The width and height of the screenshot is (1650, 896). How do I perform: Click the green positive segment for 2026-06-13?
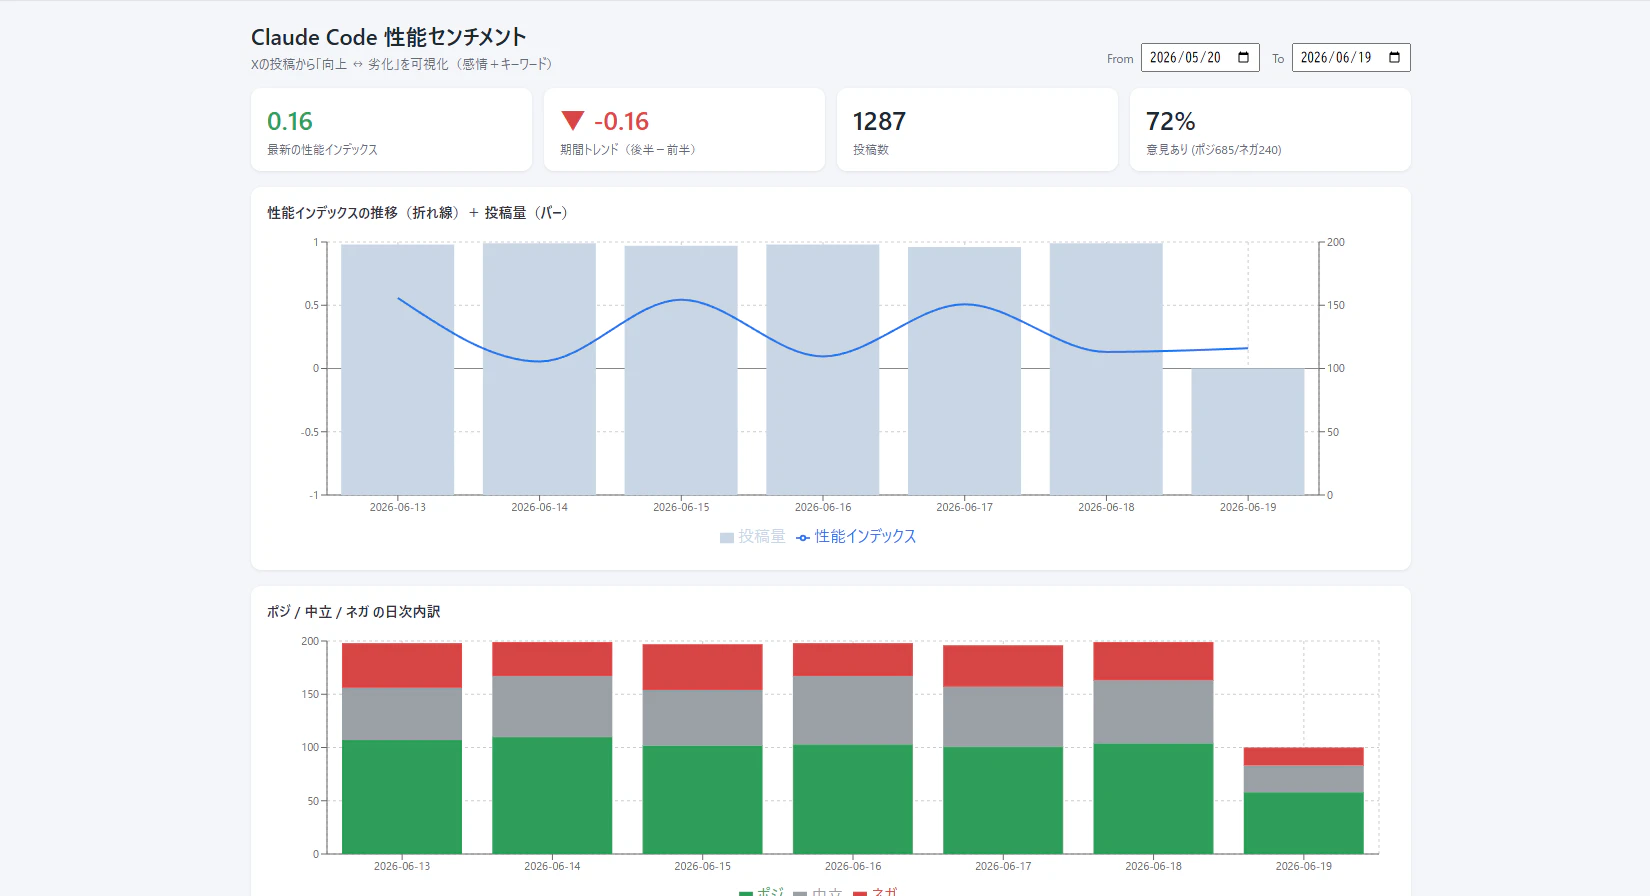pyautogui.click(x=402, y=797)
